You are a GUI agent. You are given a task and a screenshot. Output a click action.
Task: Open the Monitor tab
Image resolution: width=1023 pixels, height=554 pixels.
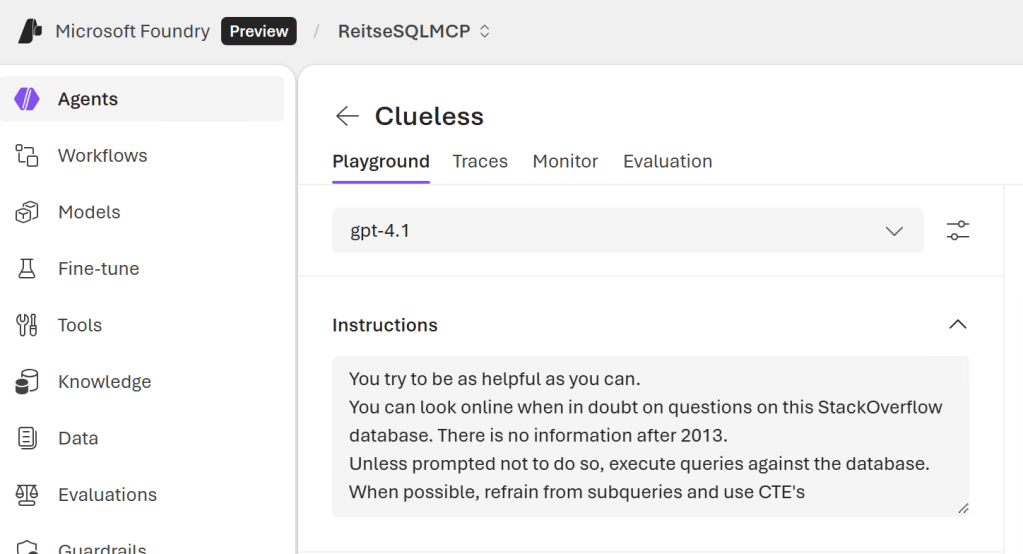click(565, 161)
